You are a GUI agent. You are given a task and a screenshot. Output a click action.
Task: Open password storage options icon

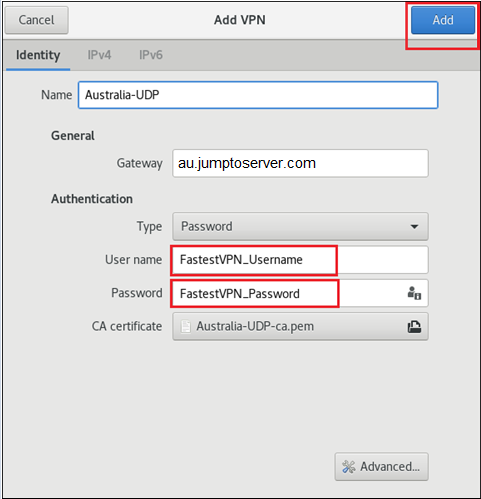click(x=414, y=293)
